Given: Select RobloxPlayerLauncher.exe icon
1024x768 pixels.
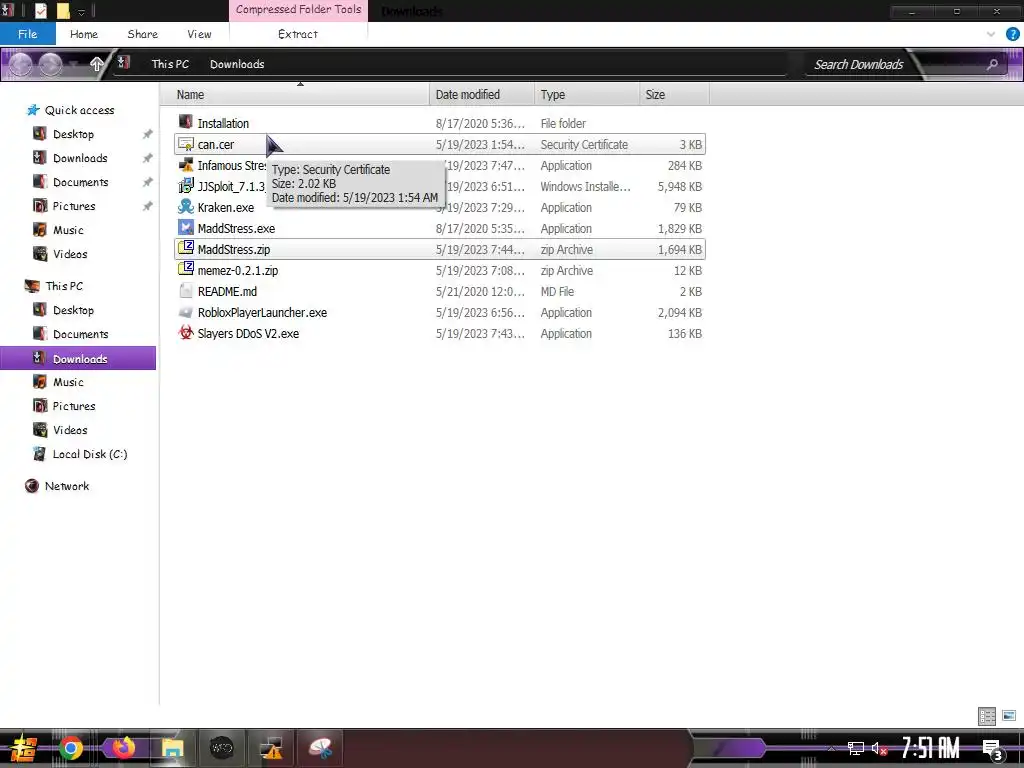Looking at the screenshot, I should [186, 312].
